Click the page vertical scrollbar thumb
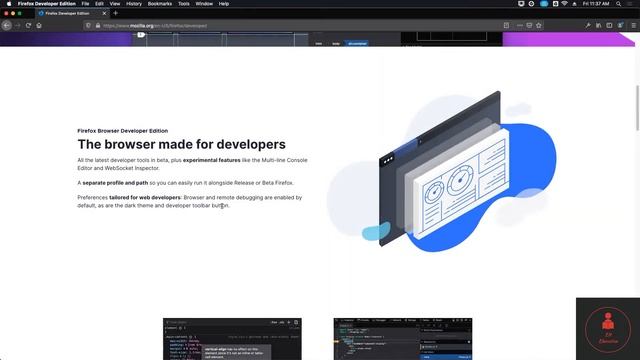 pyautogui.click(x=638, y=108)
